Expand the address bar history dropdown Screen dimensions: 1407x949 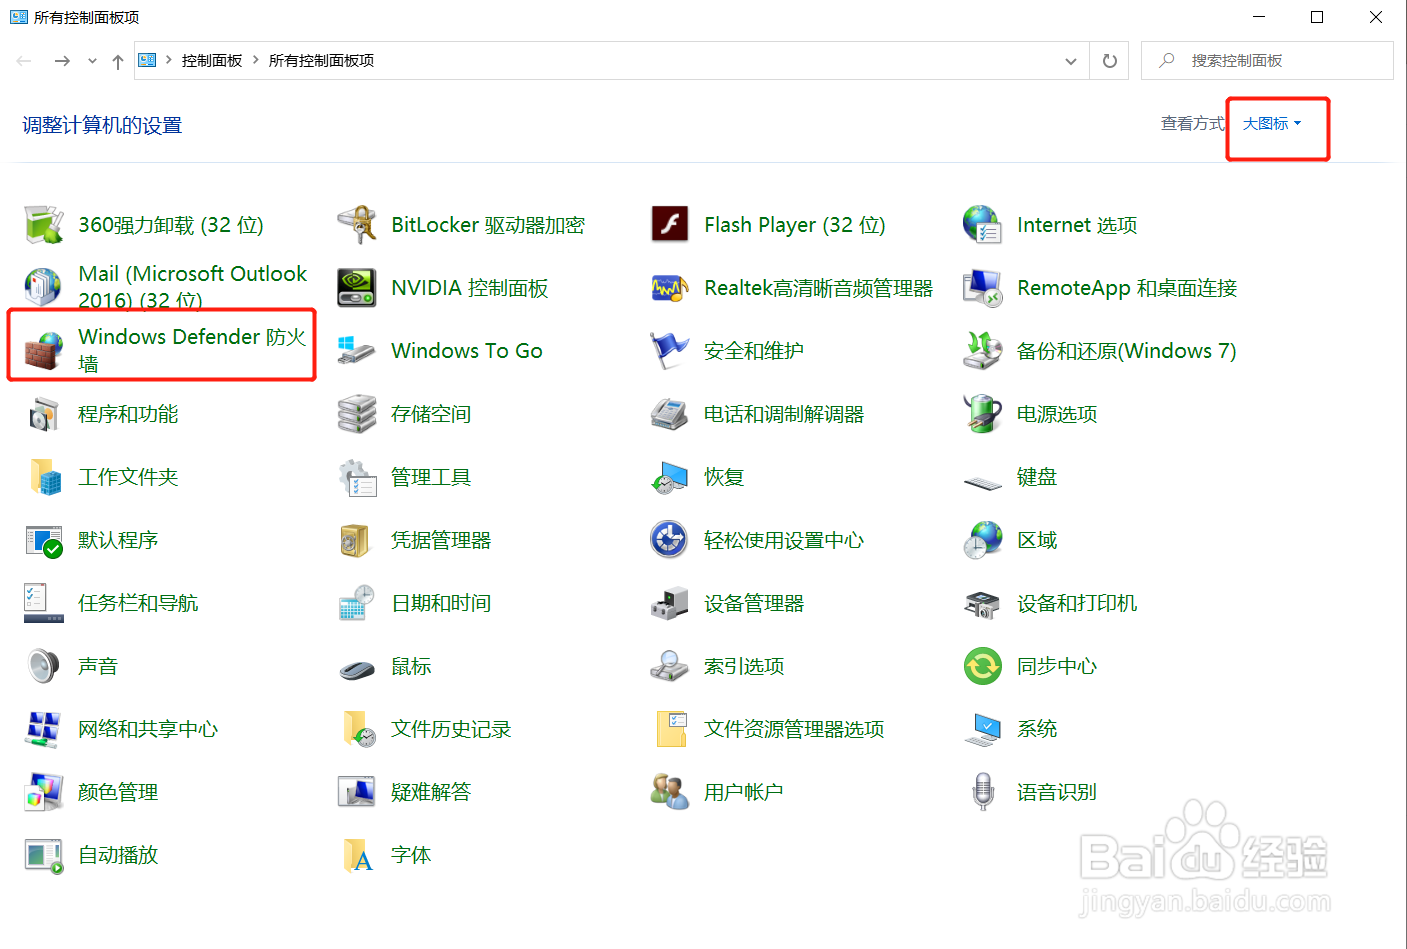1071,61
